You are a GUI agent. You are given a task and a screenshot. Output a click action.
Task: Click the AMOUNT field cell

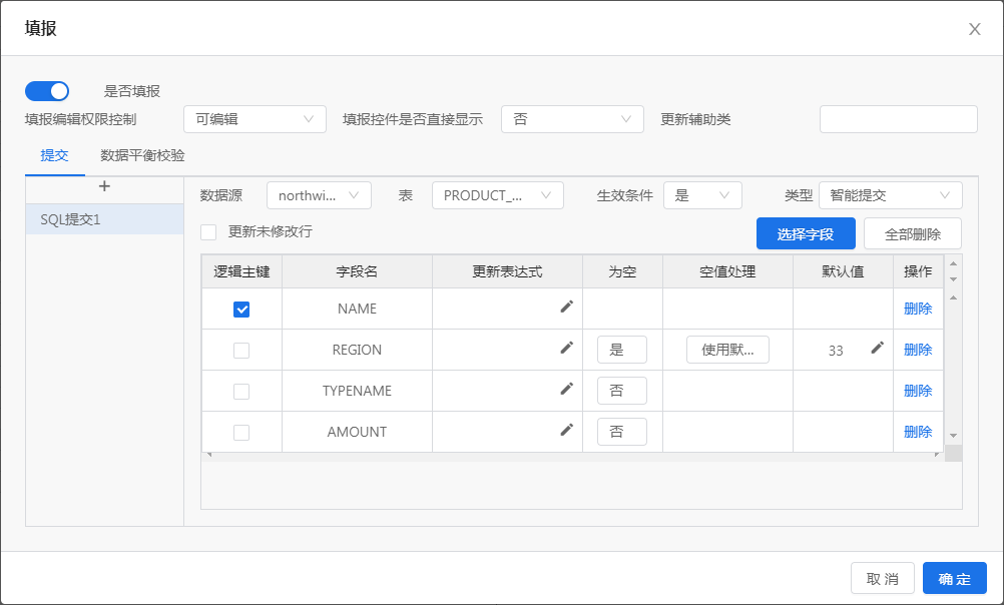(x=357, y=432)
